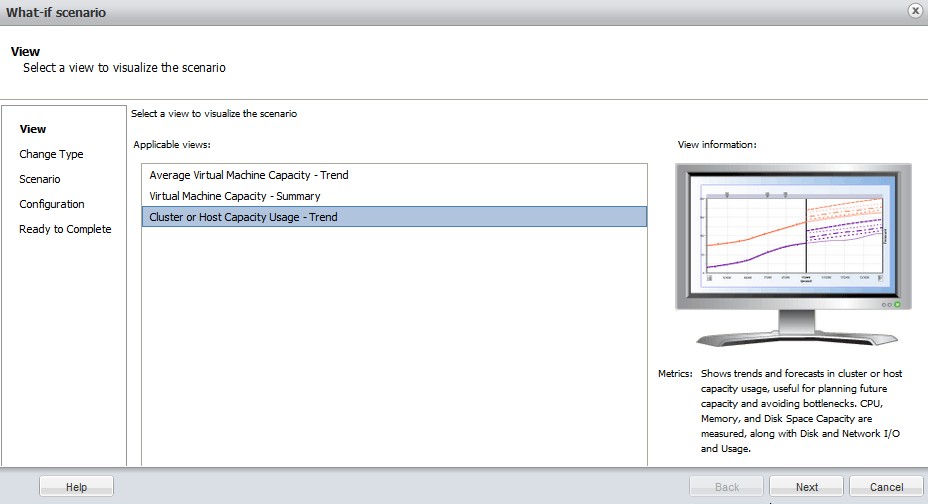Click the View information label
928x504 pixels.
717,145
